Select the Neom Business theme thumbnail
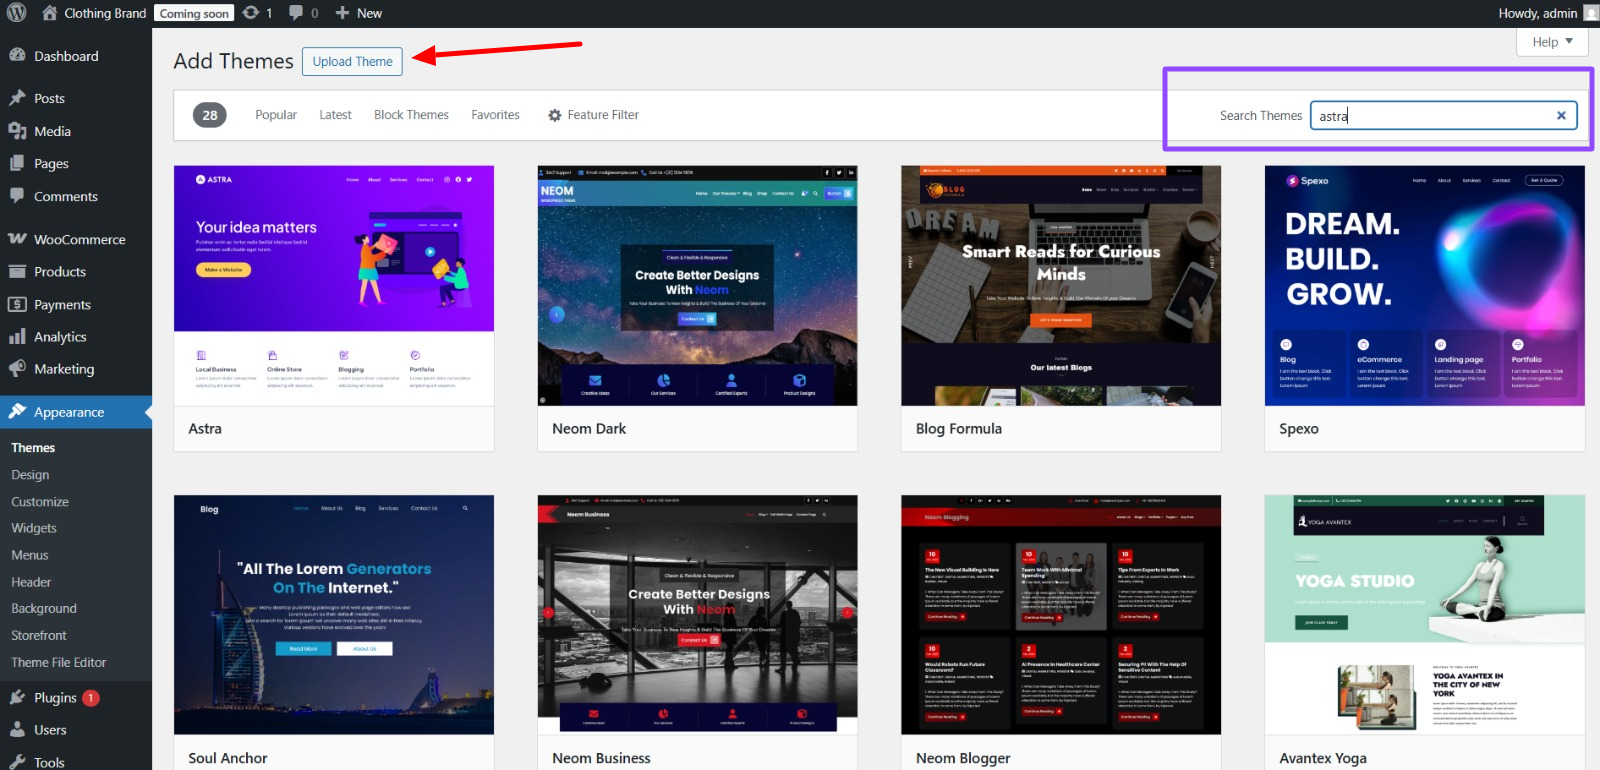 697,615
